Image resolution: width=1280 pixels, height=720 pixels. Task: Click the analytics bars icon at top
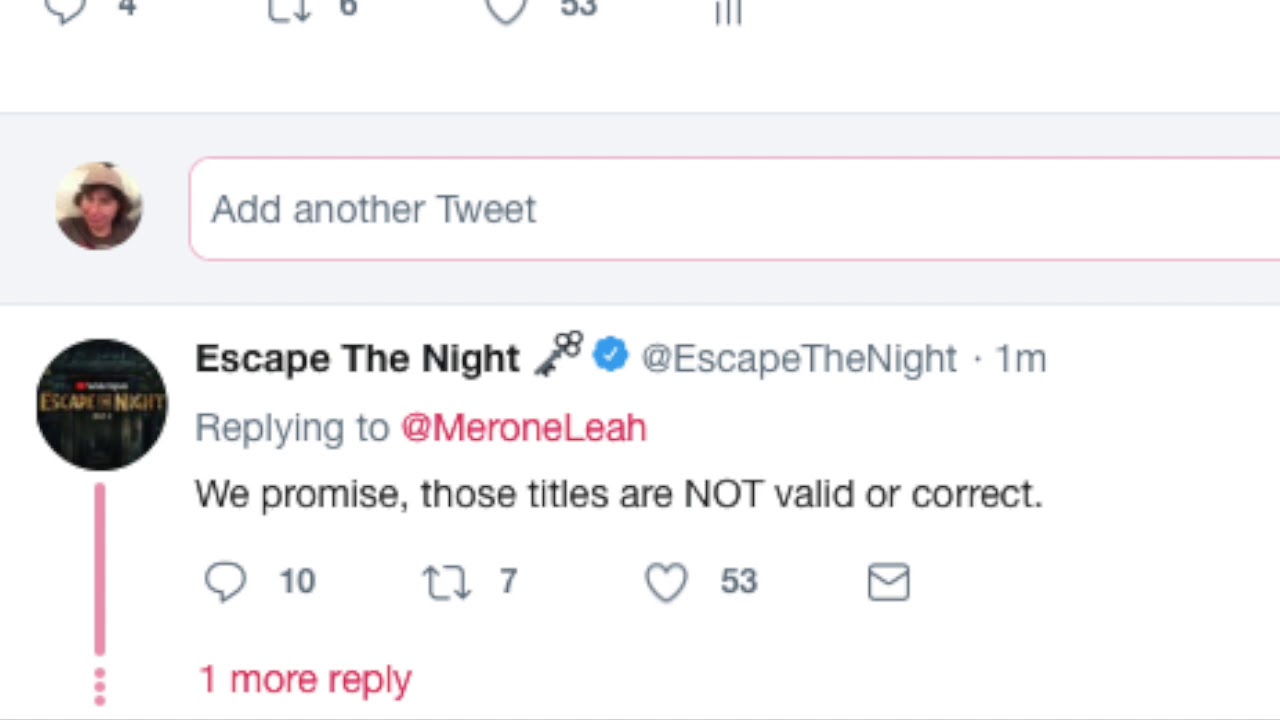728,11
